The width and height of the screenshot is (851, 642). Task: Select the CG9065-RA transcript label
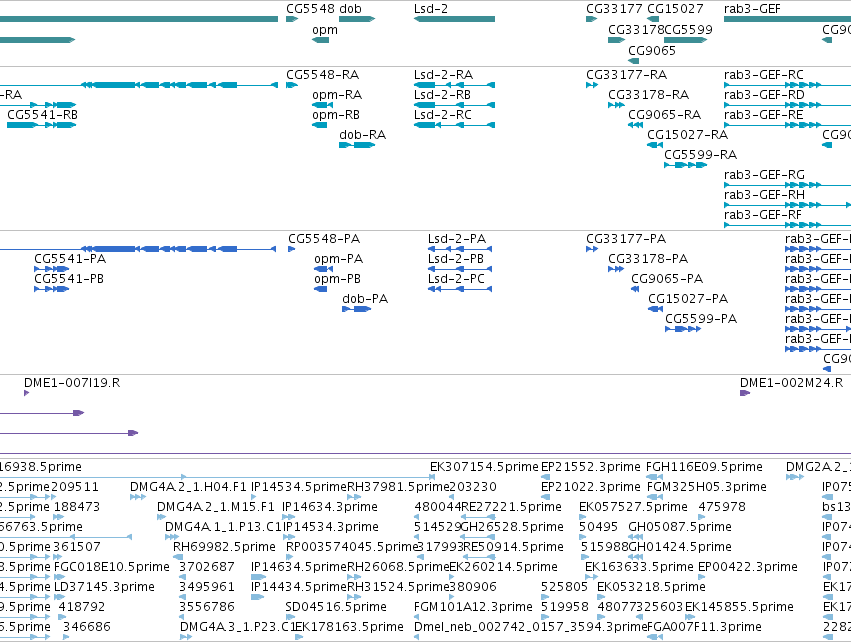(x=664, y=115)
